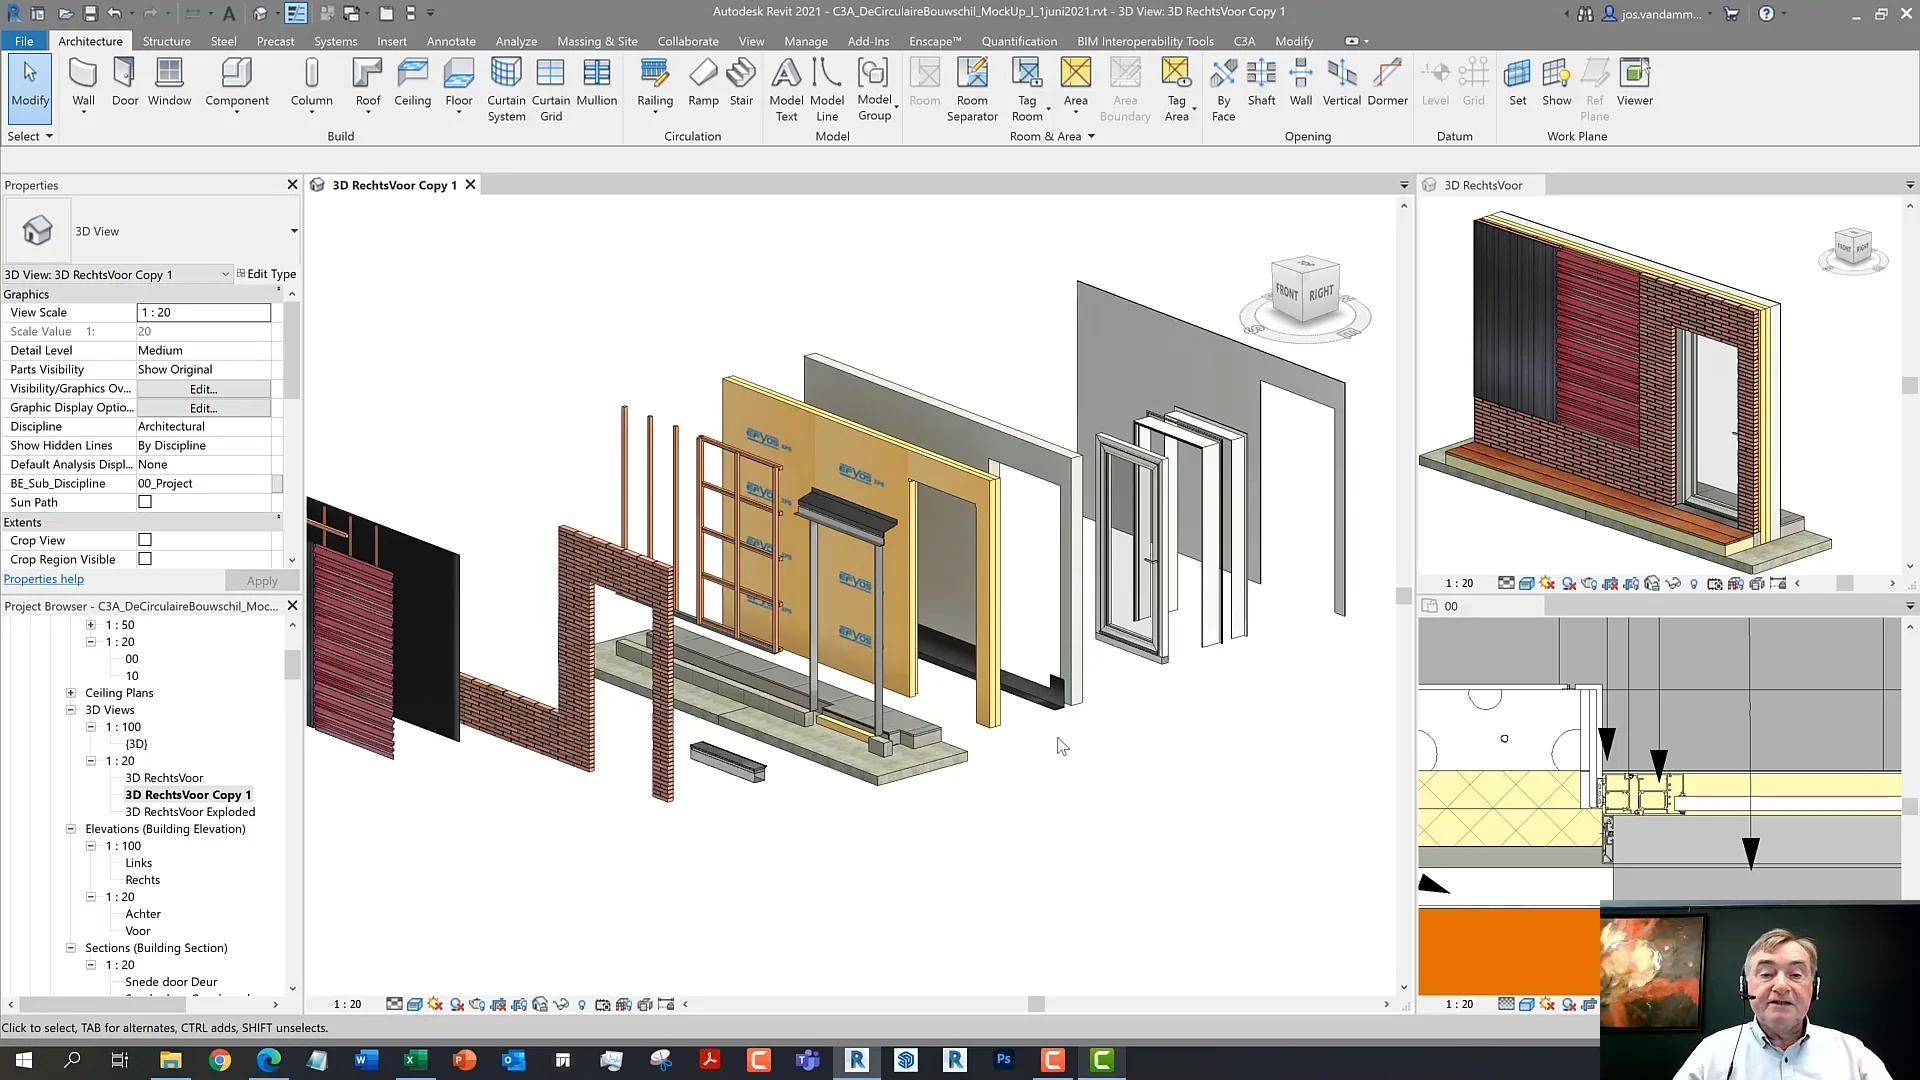This screenshot has height=1080, width=1920.
Task: Open the Properties type selector dropdown
Action: (x=294, y=231)
